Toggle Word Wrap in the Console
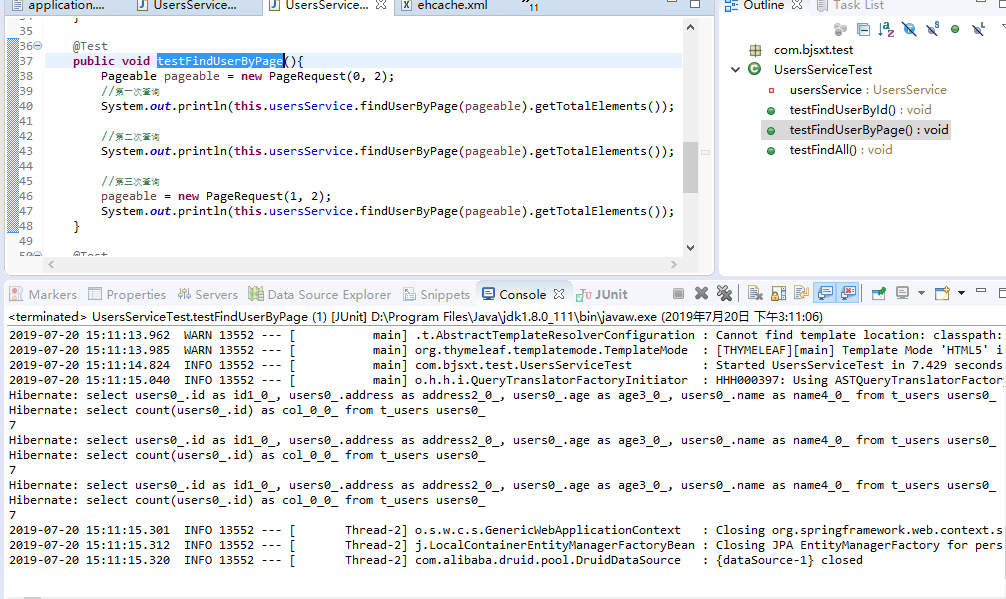This screenshot has height=599, width=1006. 801,294
